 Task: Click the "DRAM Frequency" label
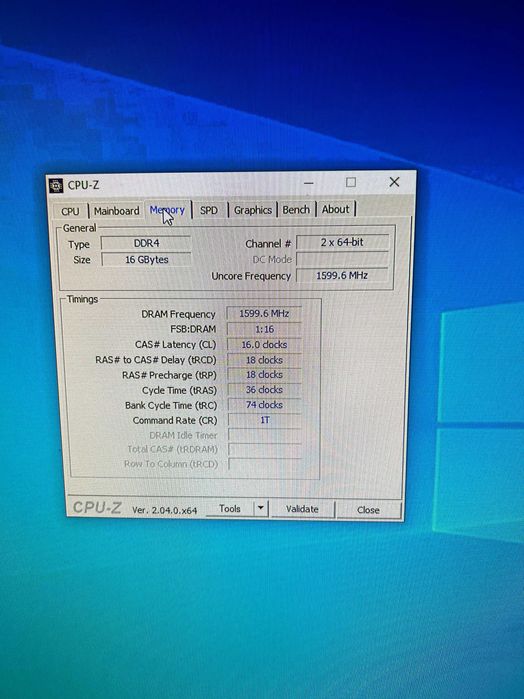[x=178, y=314]
